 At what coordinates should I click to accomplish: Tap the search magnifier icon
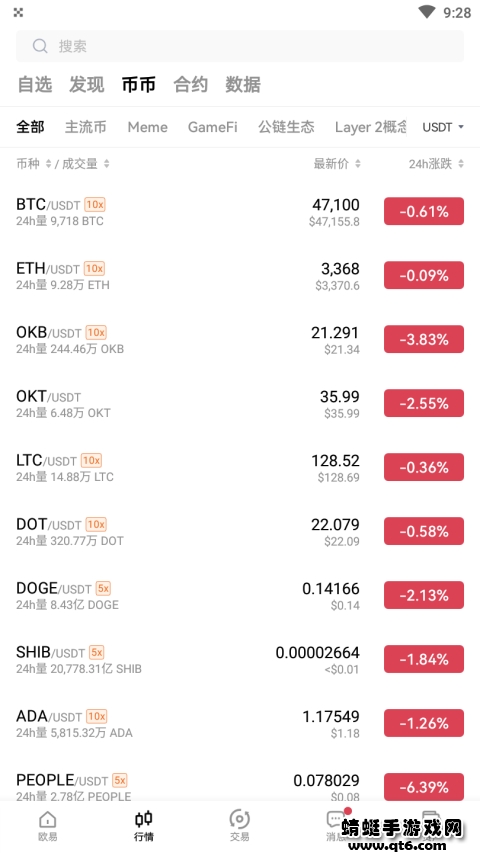pyautogui.click(x=40, y=46)
